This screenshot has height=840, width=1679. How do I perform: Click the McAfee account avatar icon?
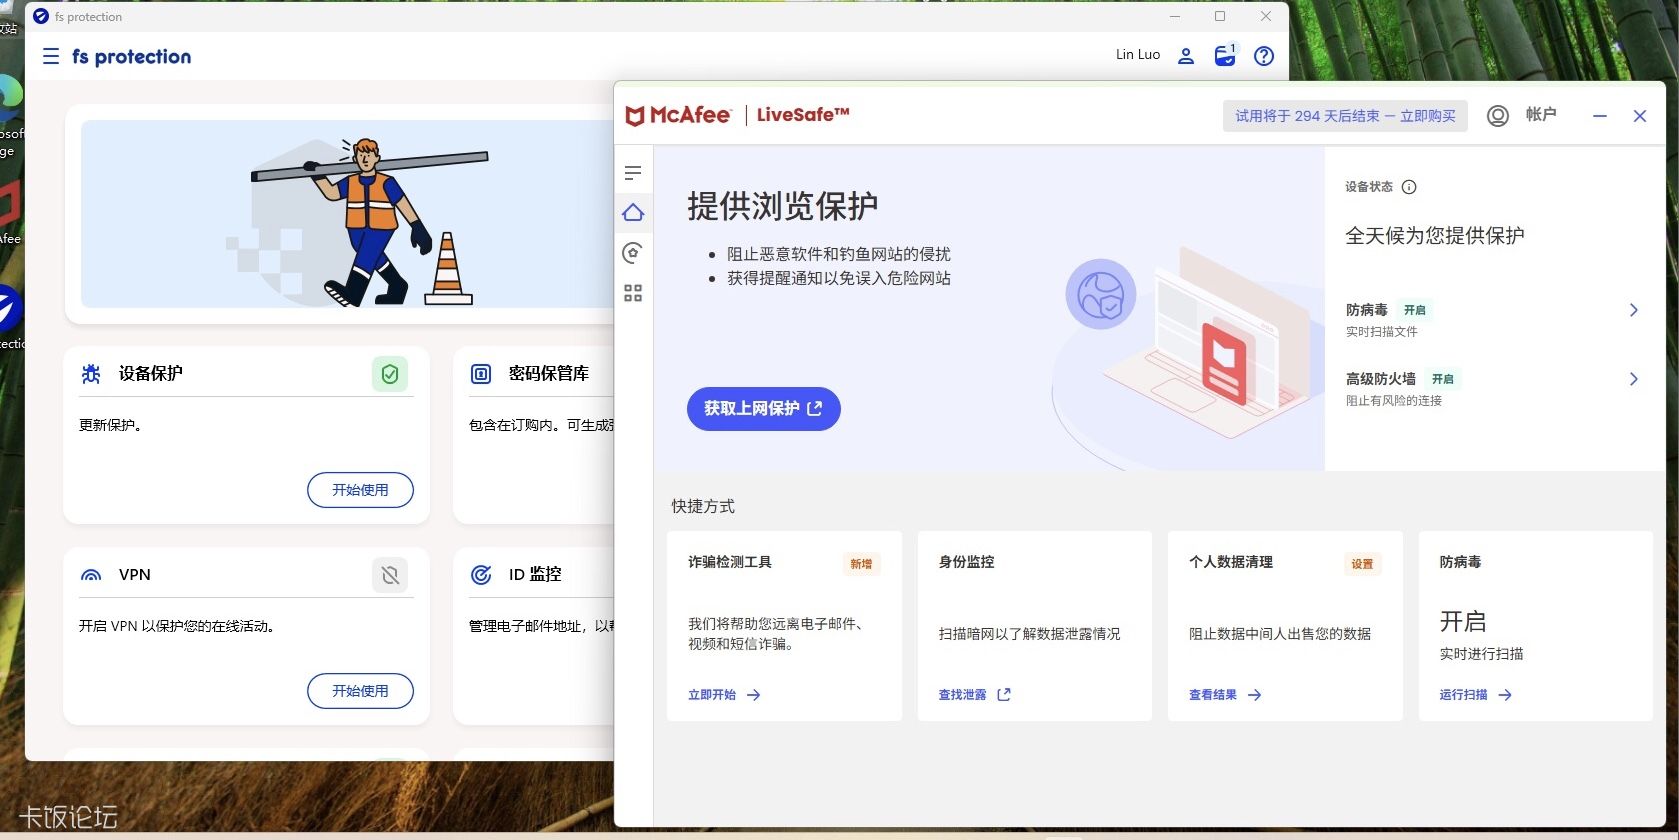(x=1498, y=115)
